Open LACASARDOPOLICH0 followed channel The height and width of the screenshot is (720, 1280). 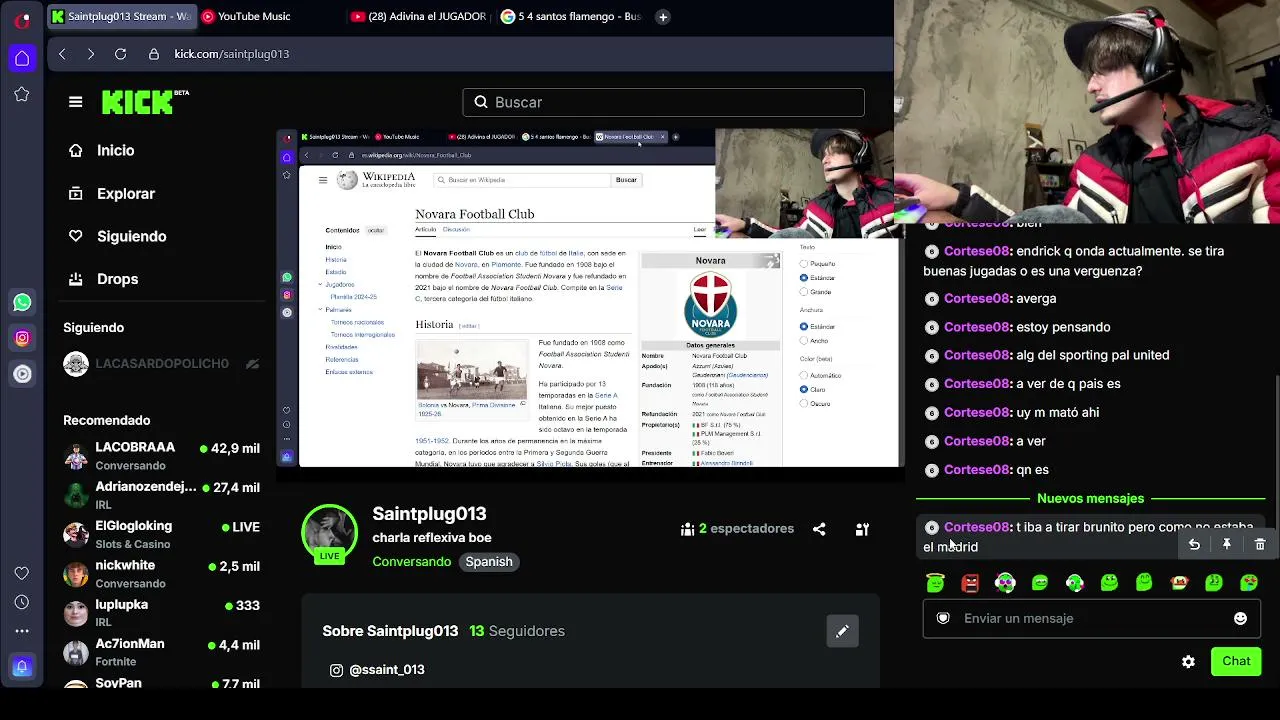pos(161,364)
